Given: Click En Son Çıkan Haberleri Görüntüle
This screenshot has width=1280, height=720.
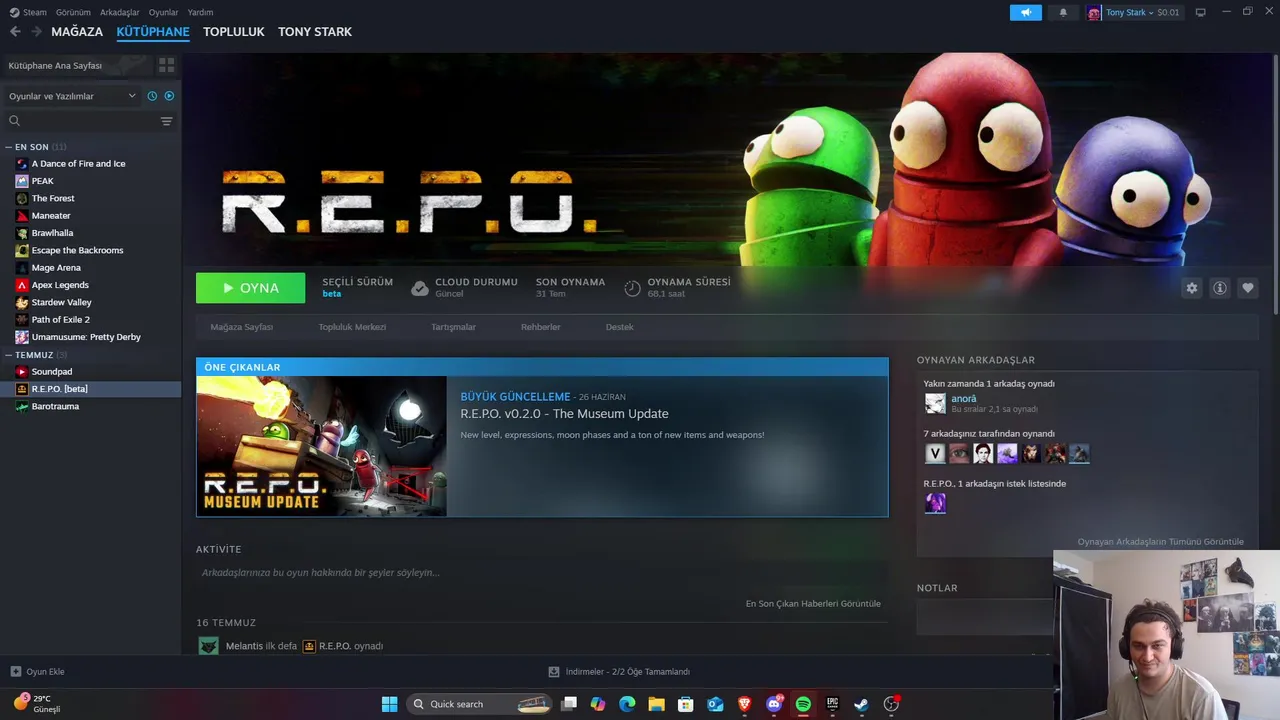Looking at the screenshot, I should (x=813, y=604).
